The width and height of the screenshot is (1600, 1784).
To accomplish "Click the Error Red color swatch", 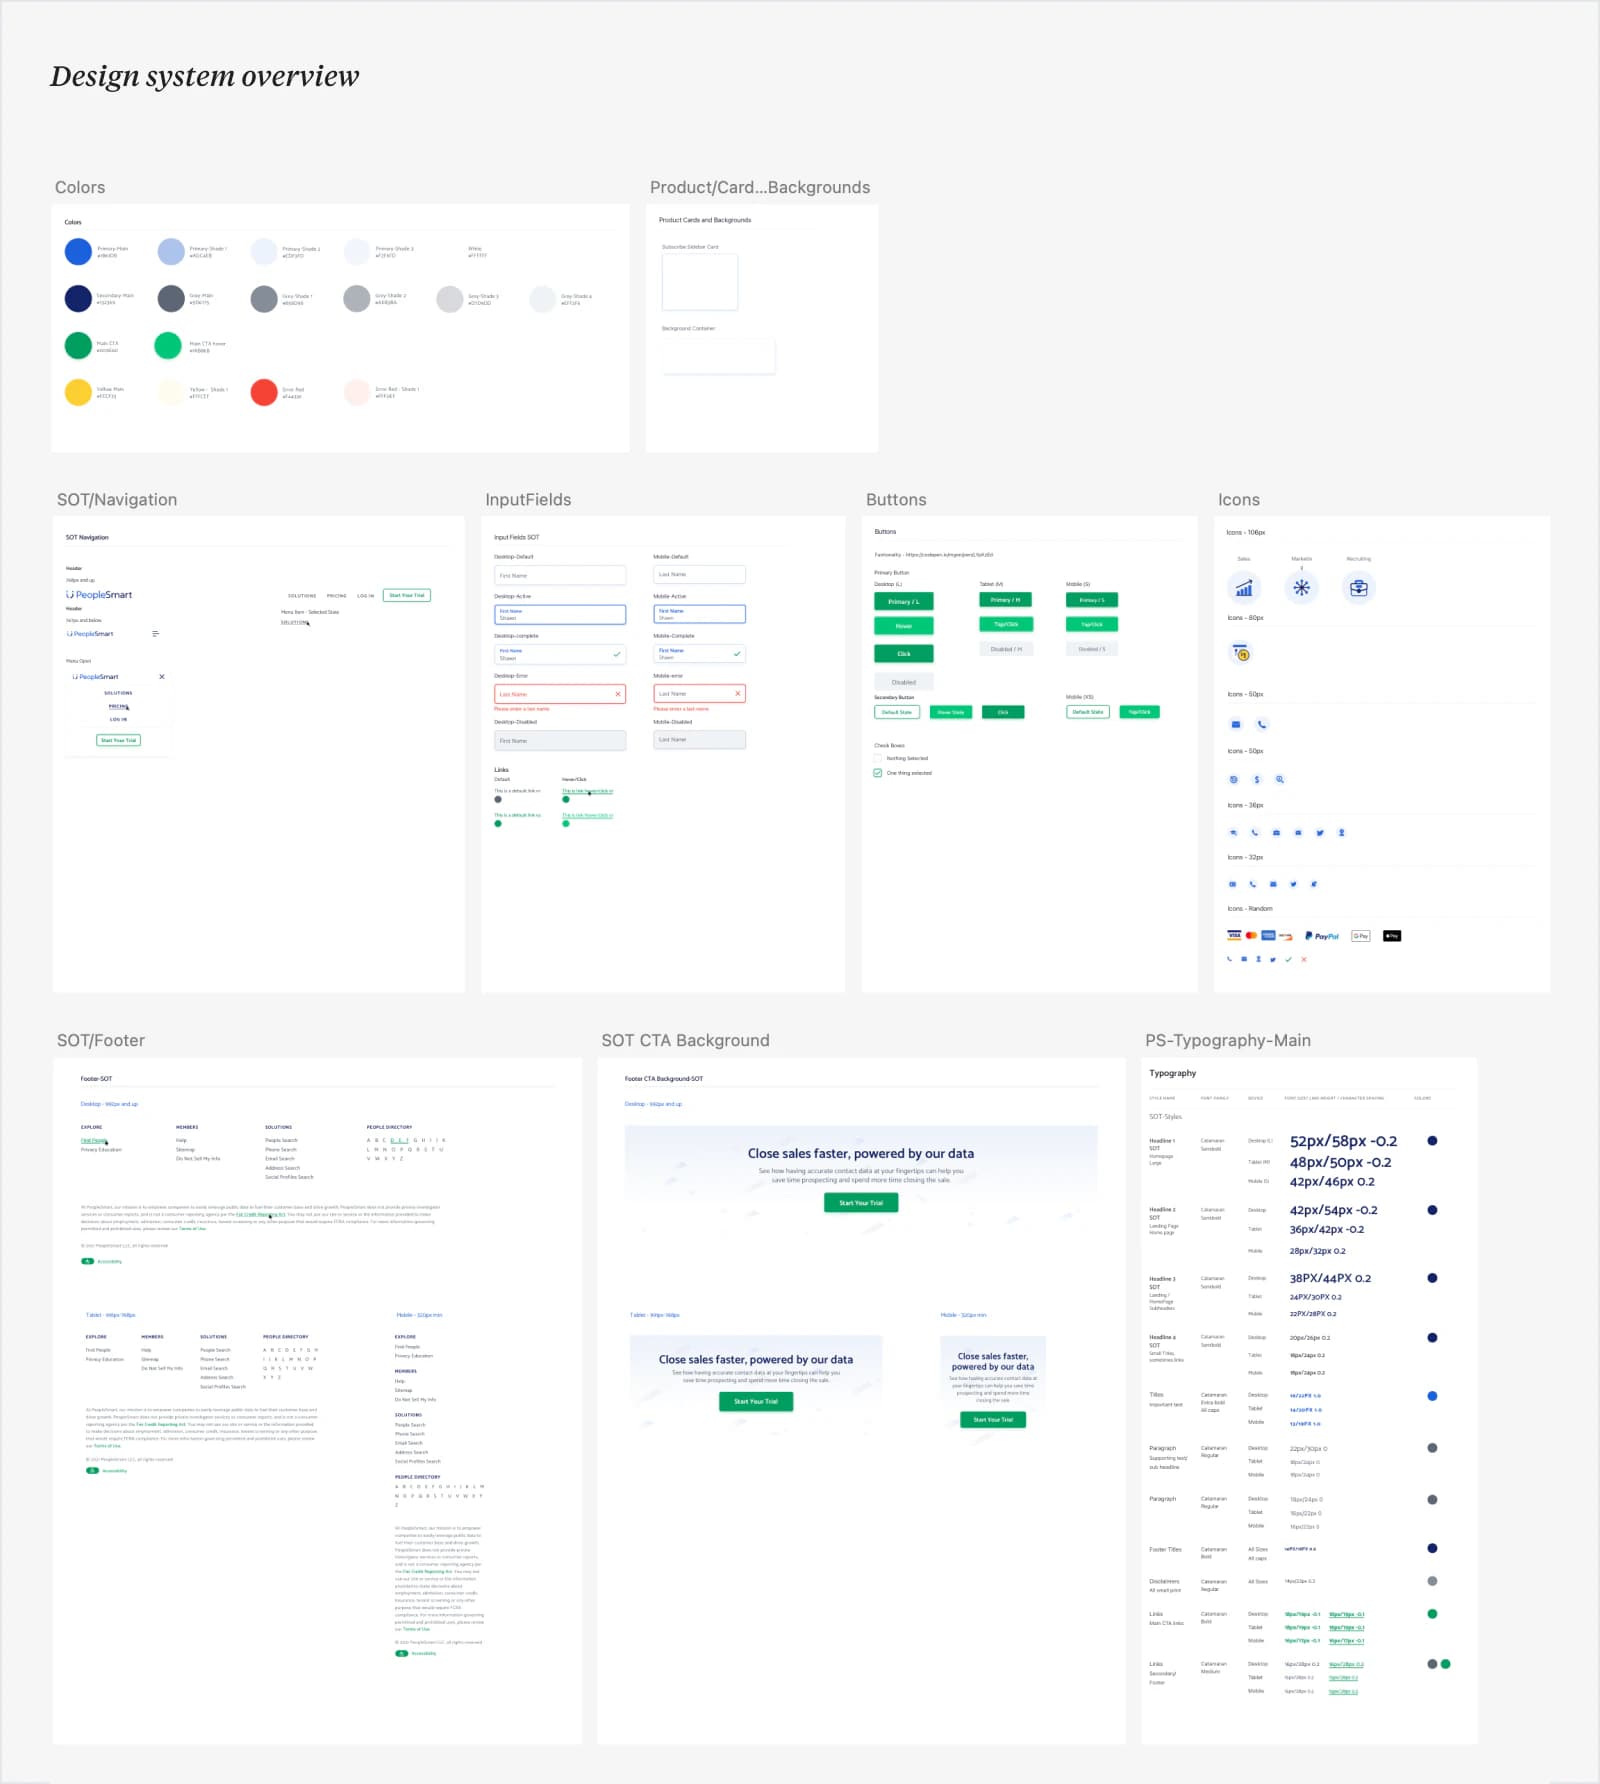I will tap(264, 392).
